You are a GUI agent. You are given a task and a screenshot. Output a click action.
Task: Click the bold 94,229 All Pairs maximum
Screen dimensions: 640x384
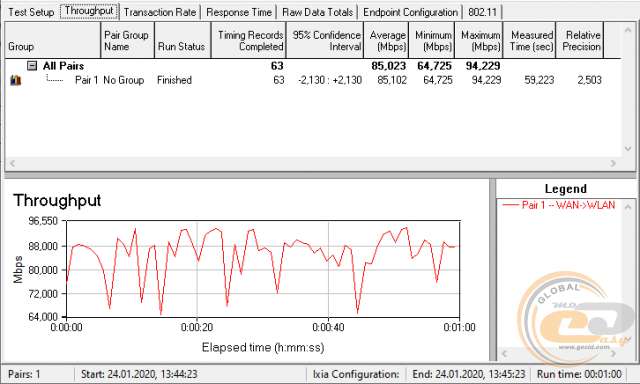[483, 66]
